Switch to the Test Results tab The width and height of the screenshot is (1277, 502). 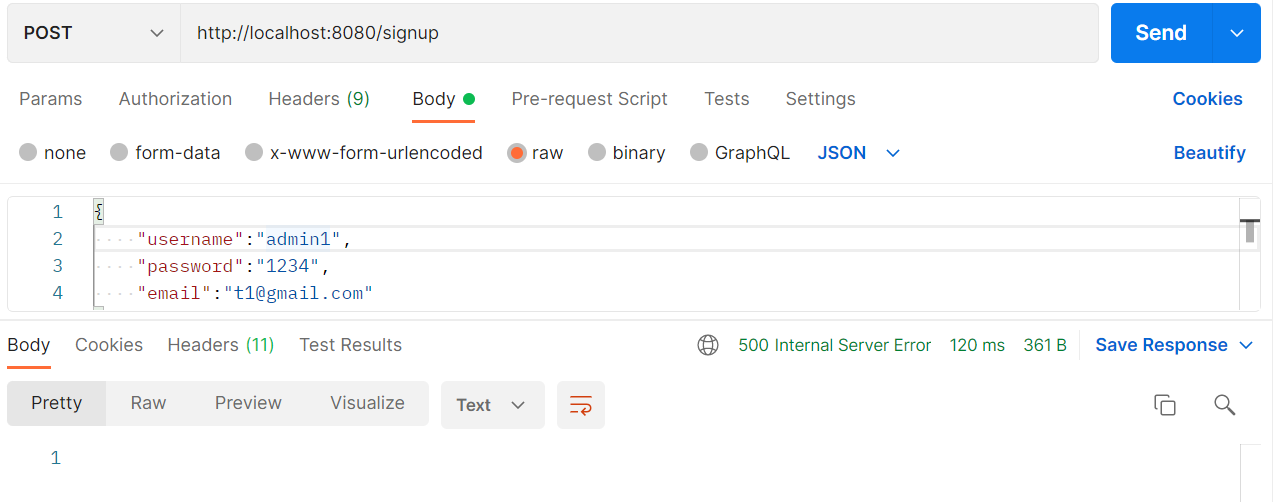tap(350, 345)
